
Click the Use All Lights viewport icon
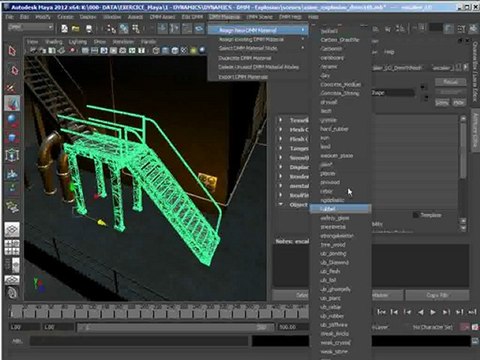[x=193, y=50]
